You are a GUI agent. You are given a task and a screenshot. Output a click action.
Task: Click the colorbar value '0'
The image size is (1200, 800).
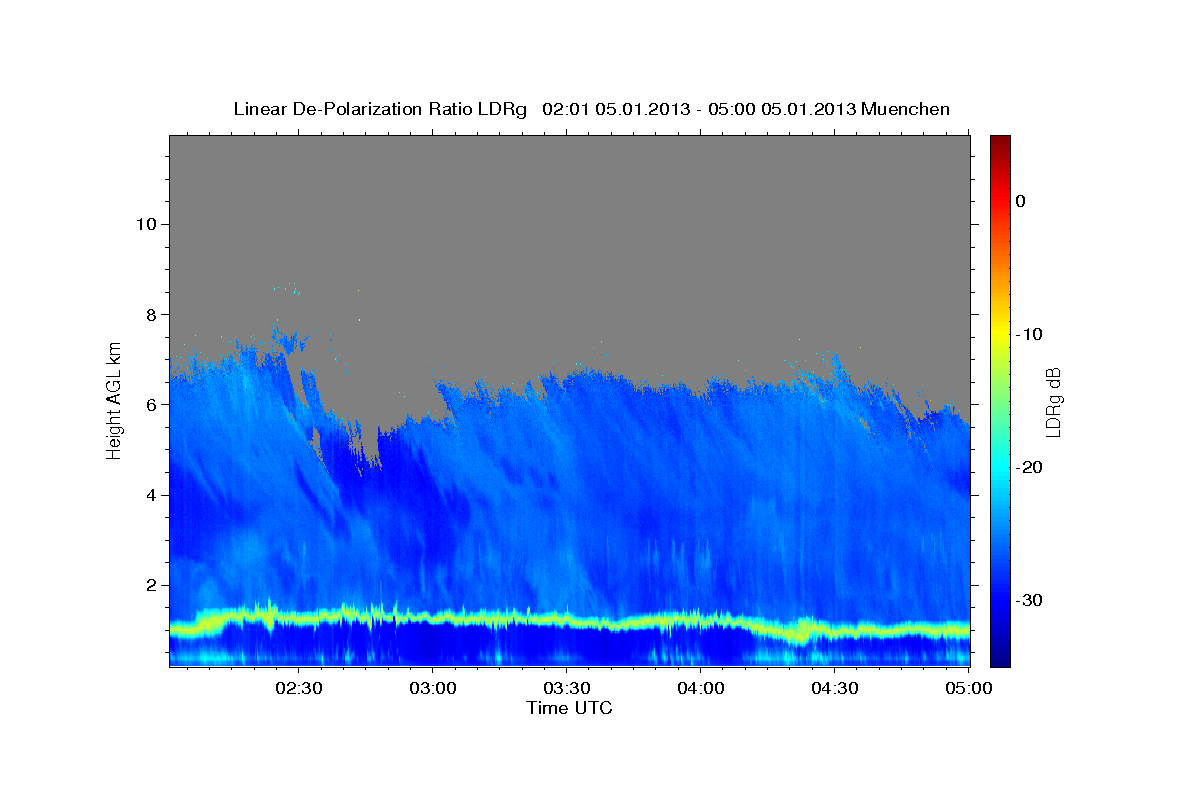1021,201
